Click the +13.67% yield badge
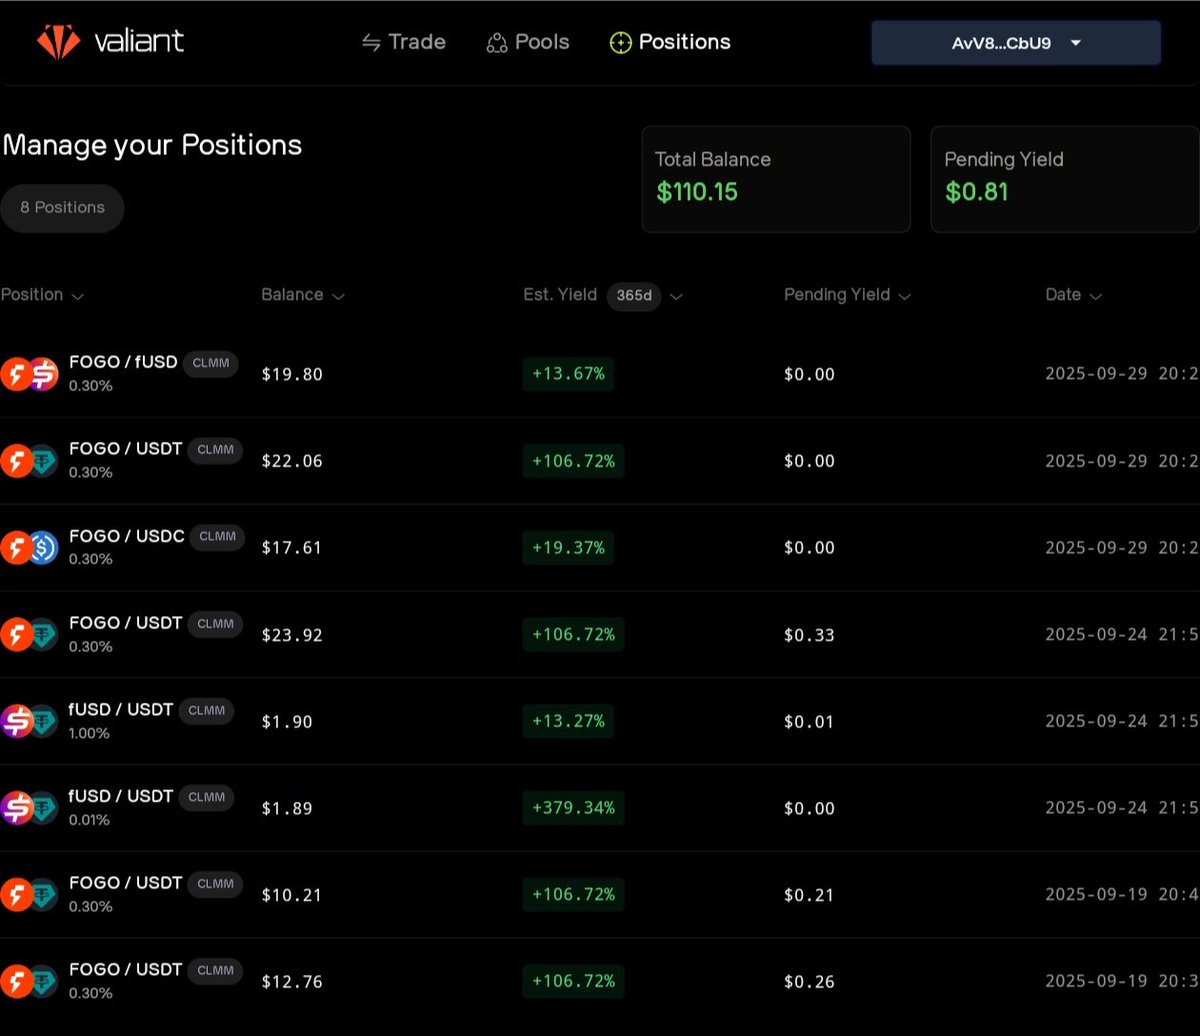 click(x=568, y=374)
